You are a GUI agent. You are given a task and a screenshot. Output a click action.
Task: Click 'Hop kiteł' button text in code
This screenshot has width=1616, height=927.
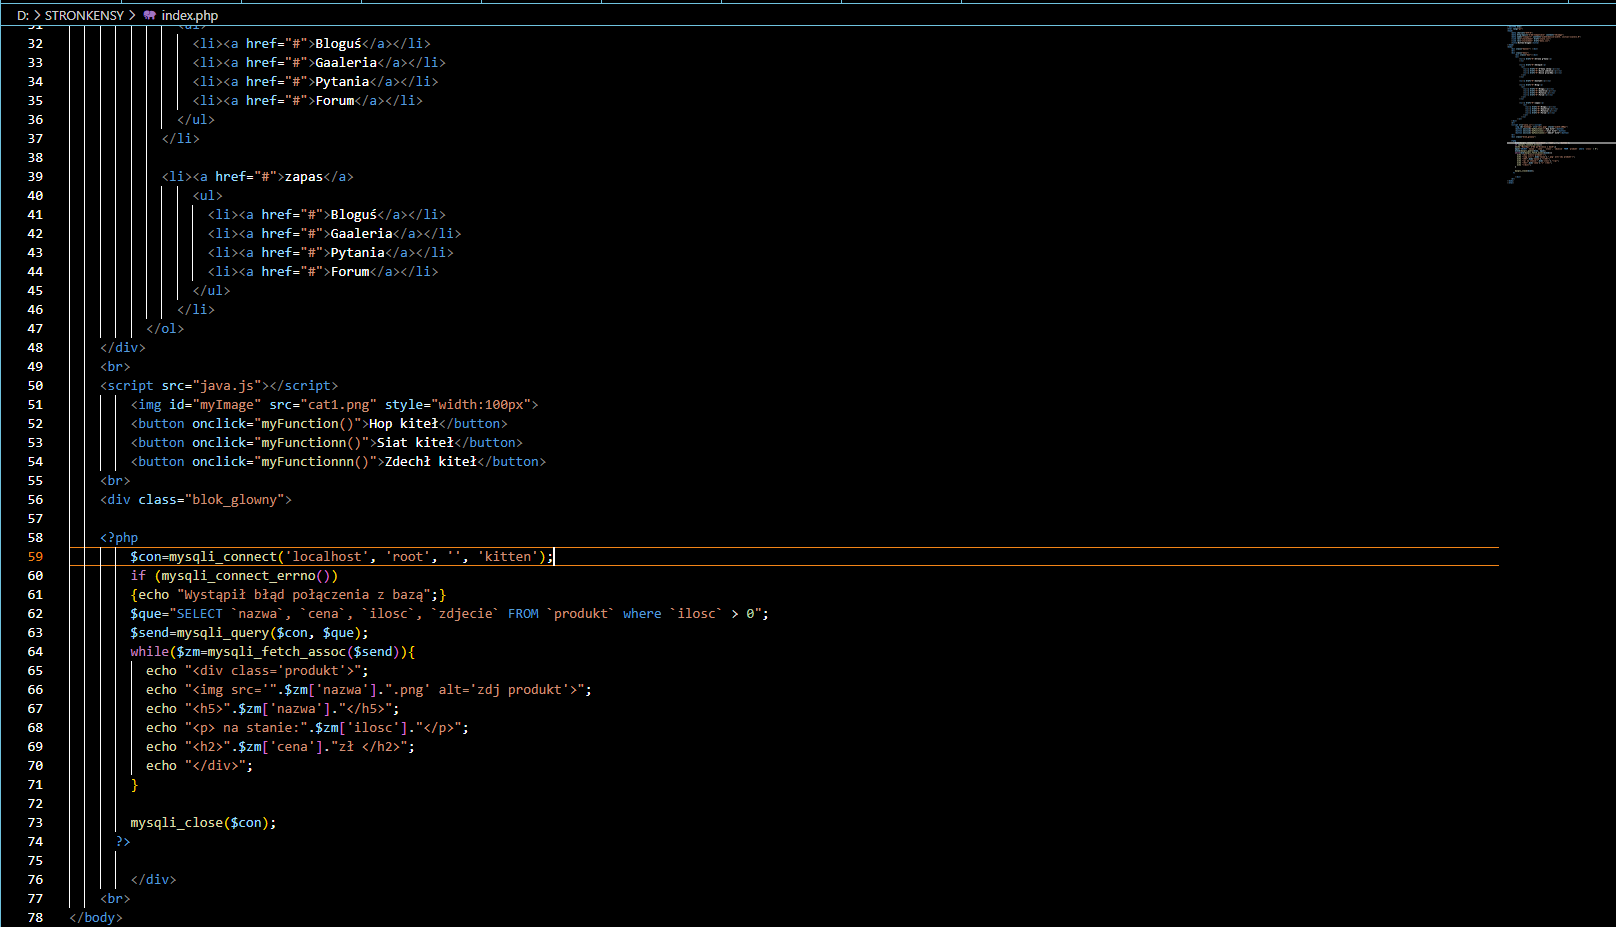coord(403,424)
